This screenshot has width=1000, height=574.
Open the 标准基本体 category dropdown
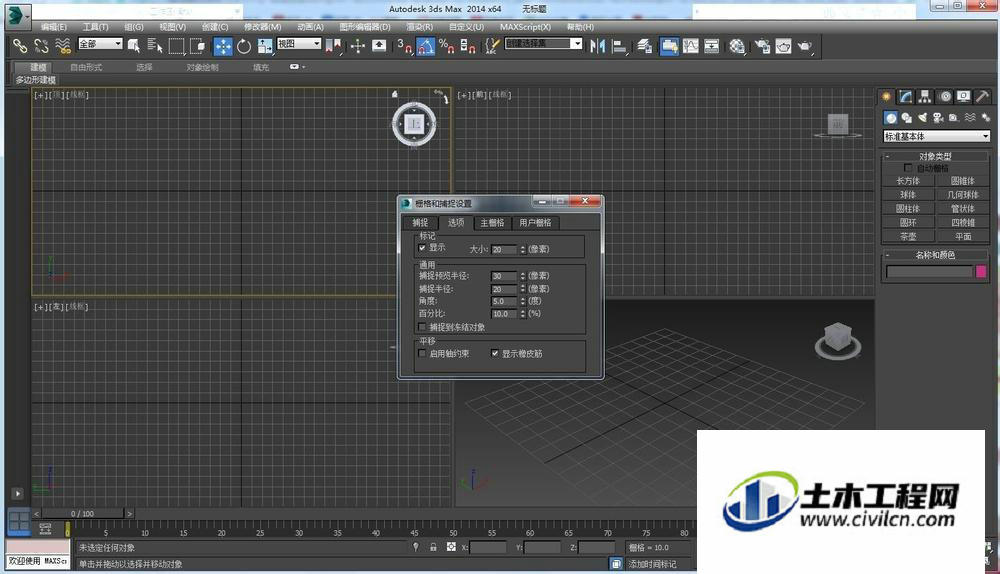tap(936, 136)
